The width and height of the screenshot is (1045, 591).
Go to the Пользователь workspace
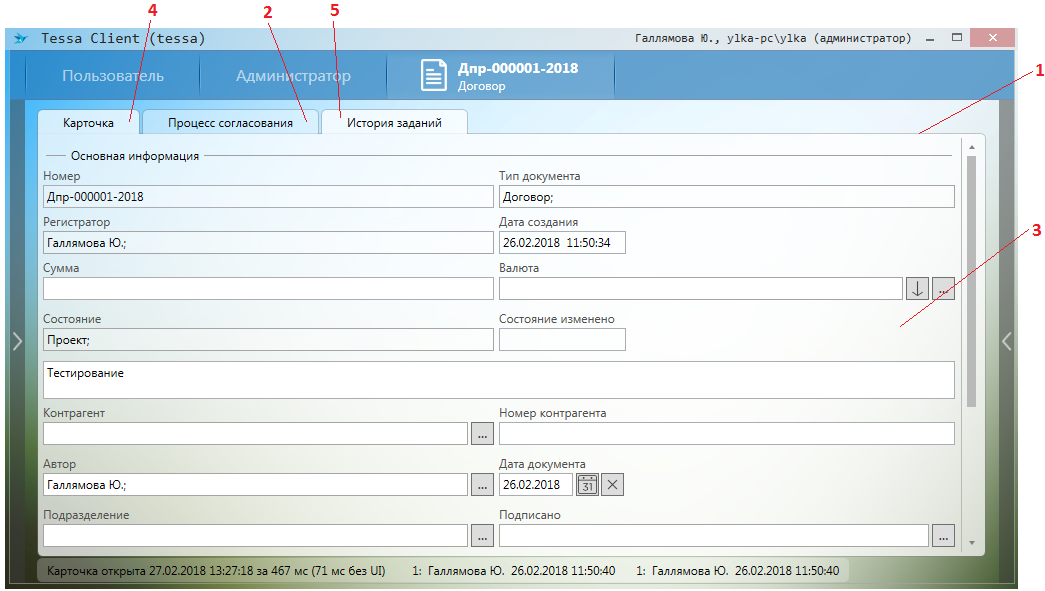113,76
